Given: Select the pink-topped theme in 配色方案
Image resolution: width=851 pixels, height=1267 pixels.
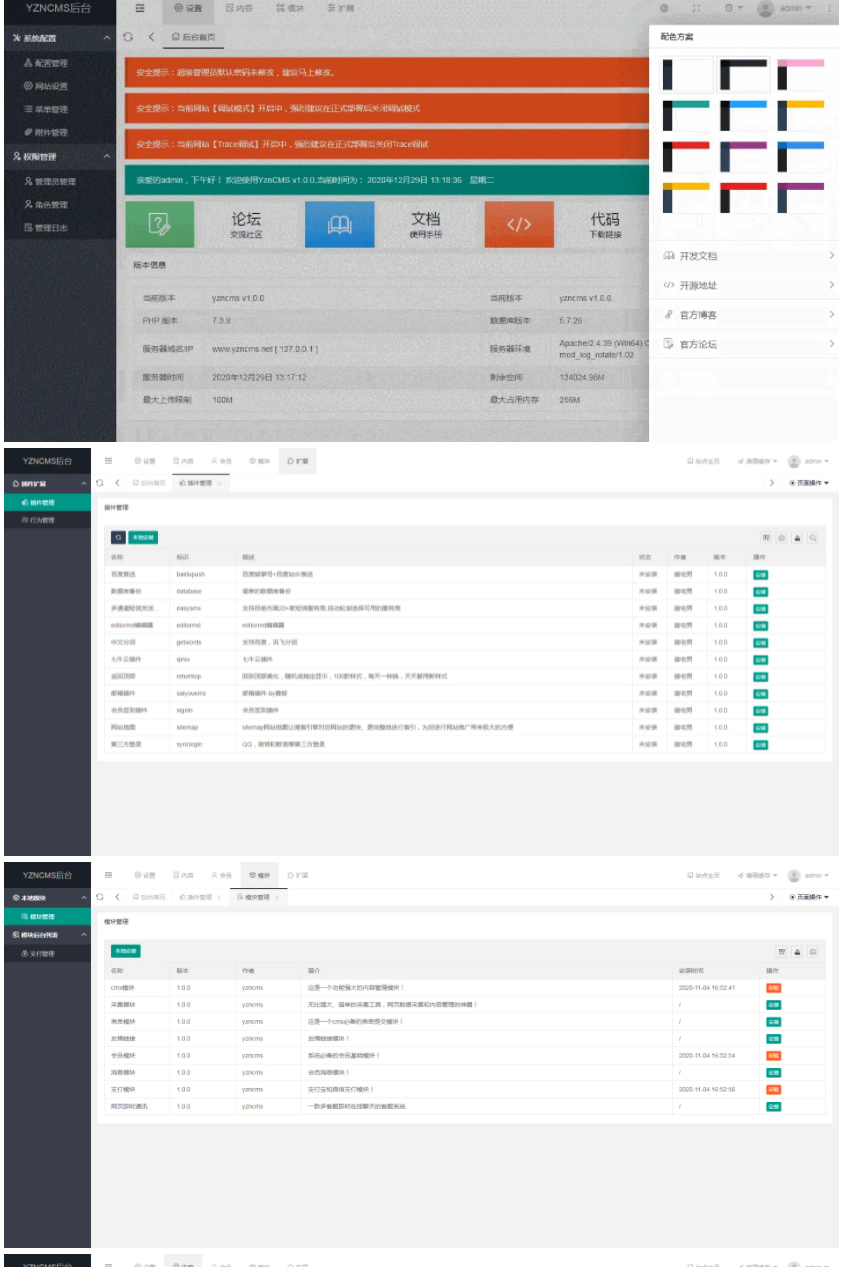Looking at the screenshot, I should coord(800,76).
